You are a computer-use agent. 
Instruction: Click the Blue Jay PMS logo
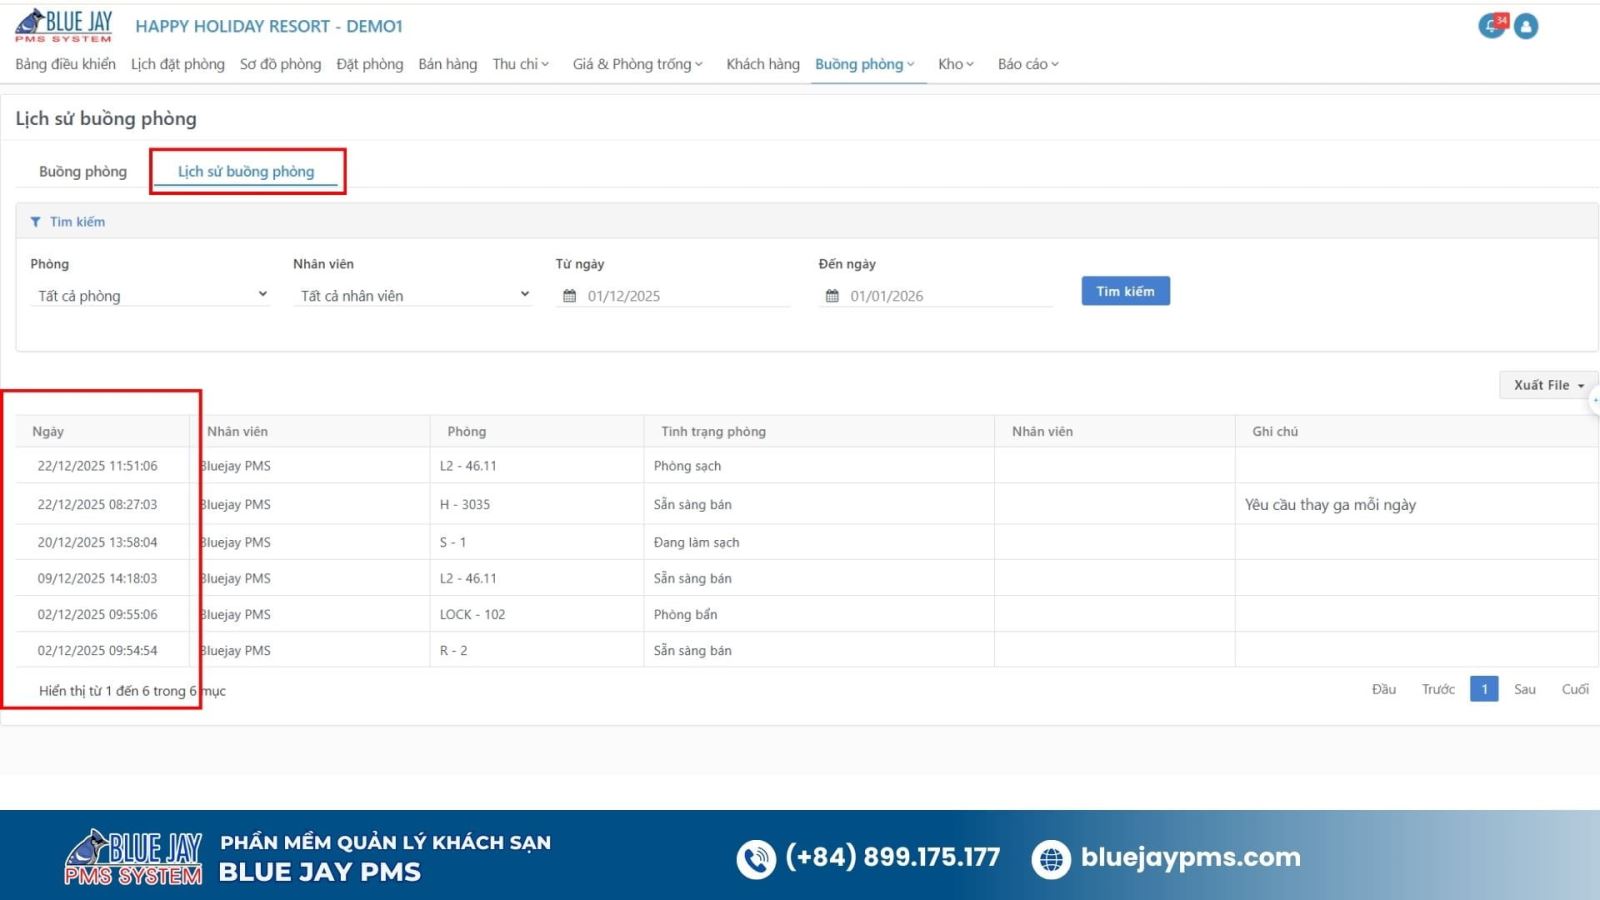coord(64,26)
